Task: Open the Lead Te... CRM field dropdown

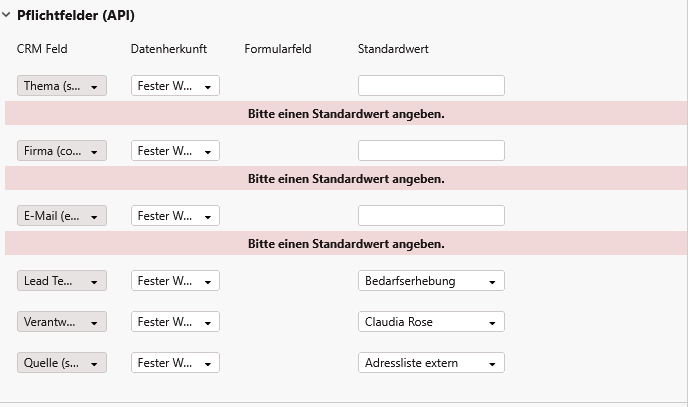Action: [62, 281]
